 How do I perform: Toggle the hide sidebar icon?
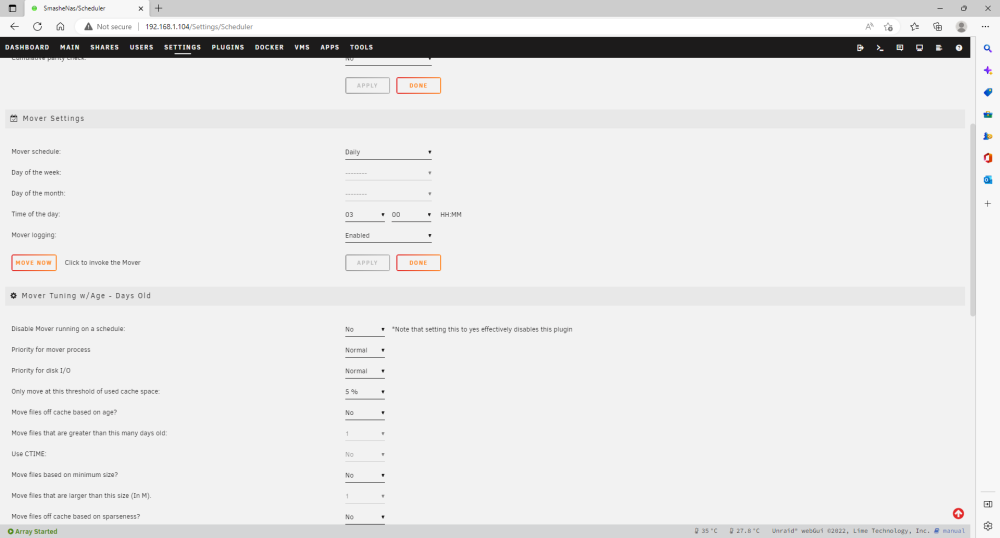click(988, 504)
